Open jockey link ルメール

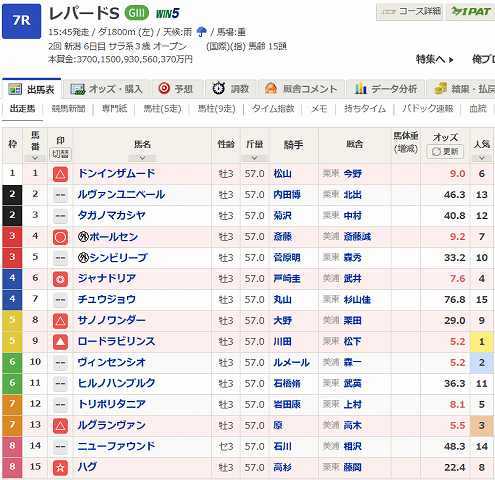click(x=291, y=363)
